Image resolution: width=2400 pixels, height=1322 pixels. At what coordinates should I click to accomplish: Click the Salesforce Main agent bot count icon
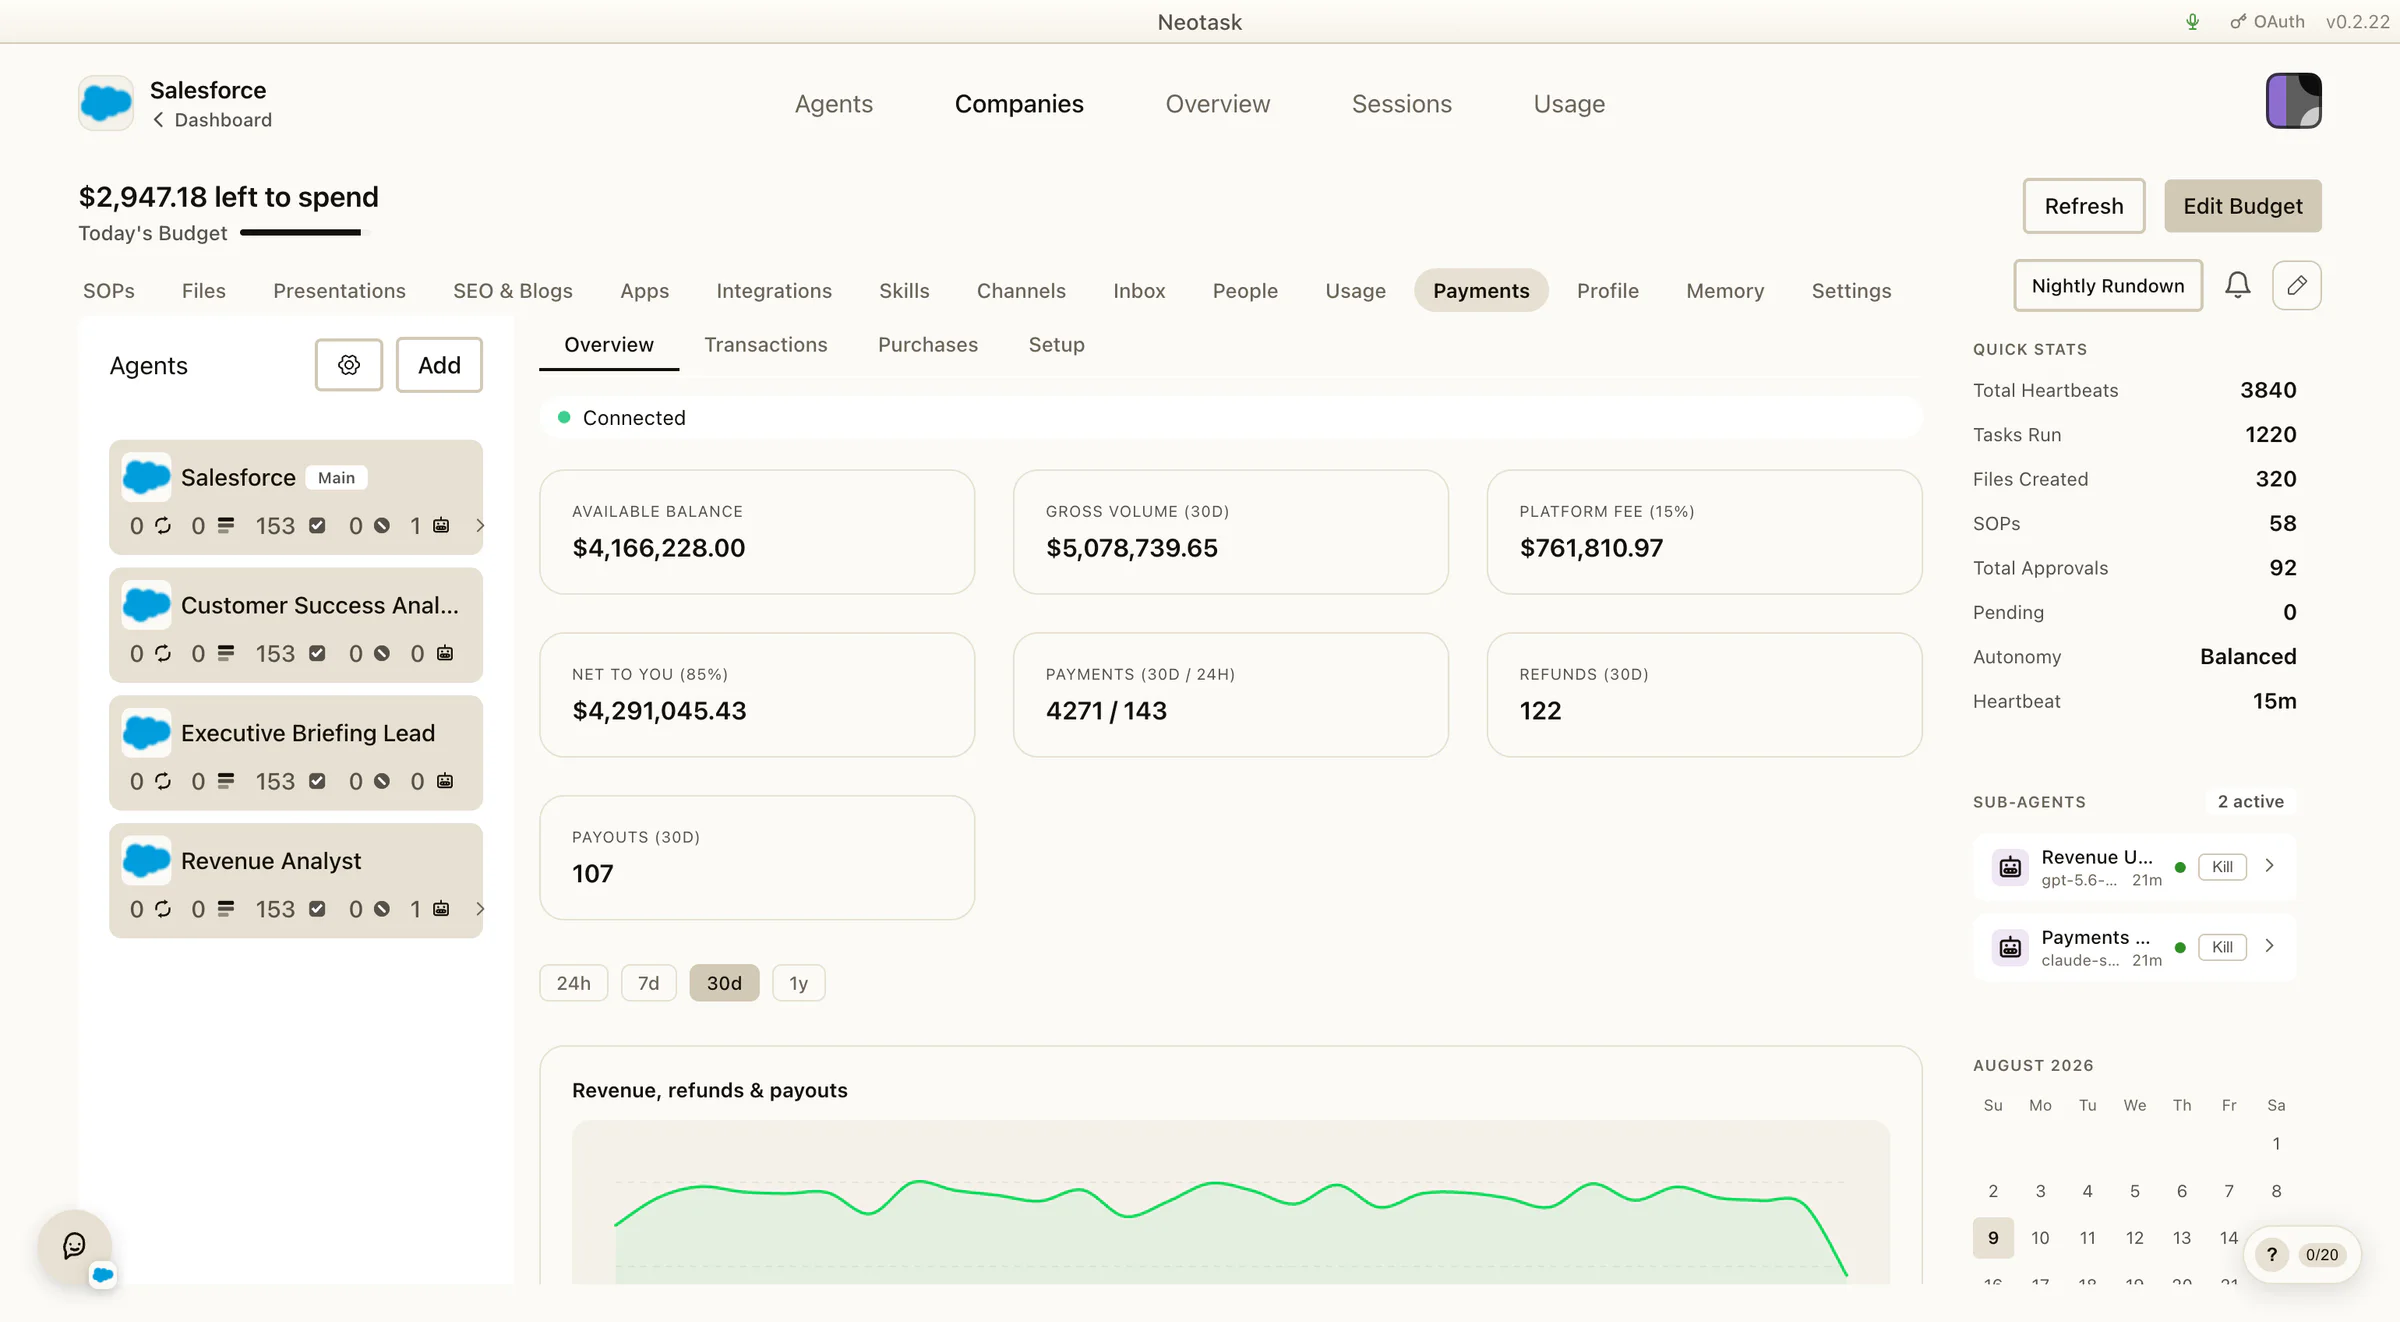click(x=441, y=525)
